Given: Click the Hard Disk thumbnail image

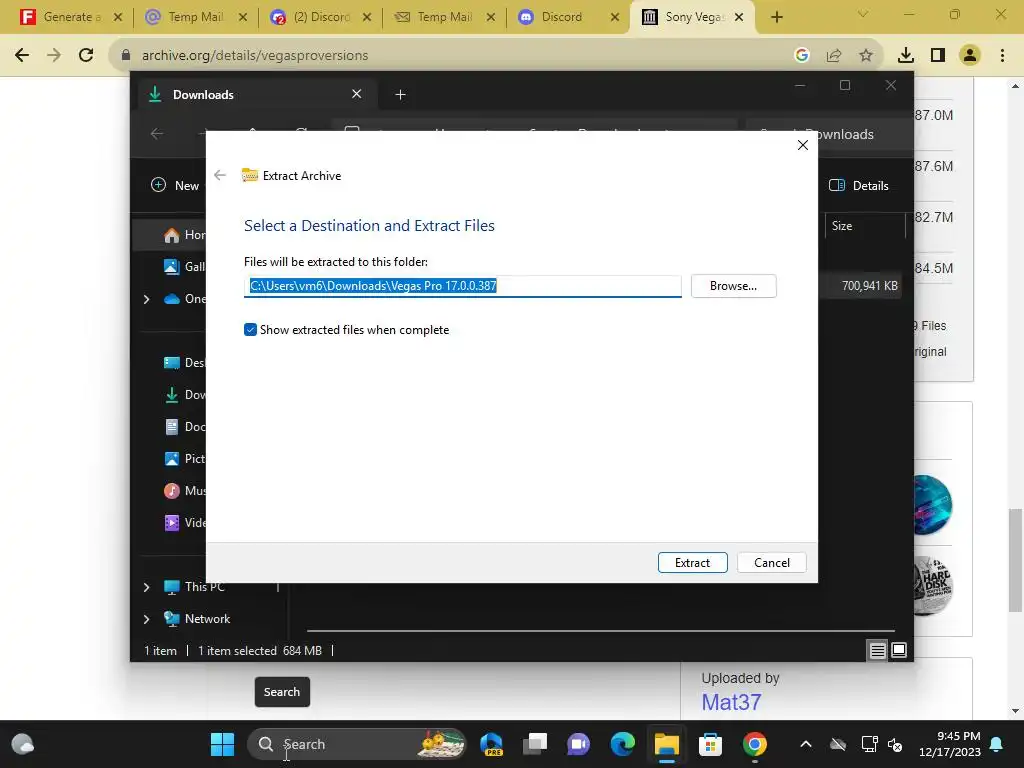Looking at the screenshot, I should click(933, 586).
